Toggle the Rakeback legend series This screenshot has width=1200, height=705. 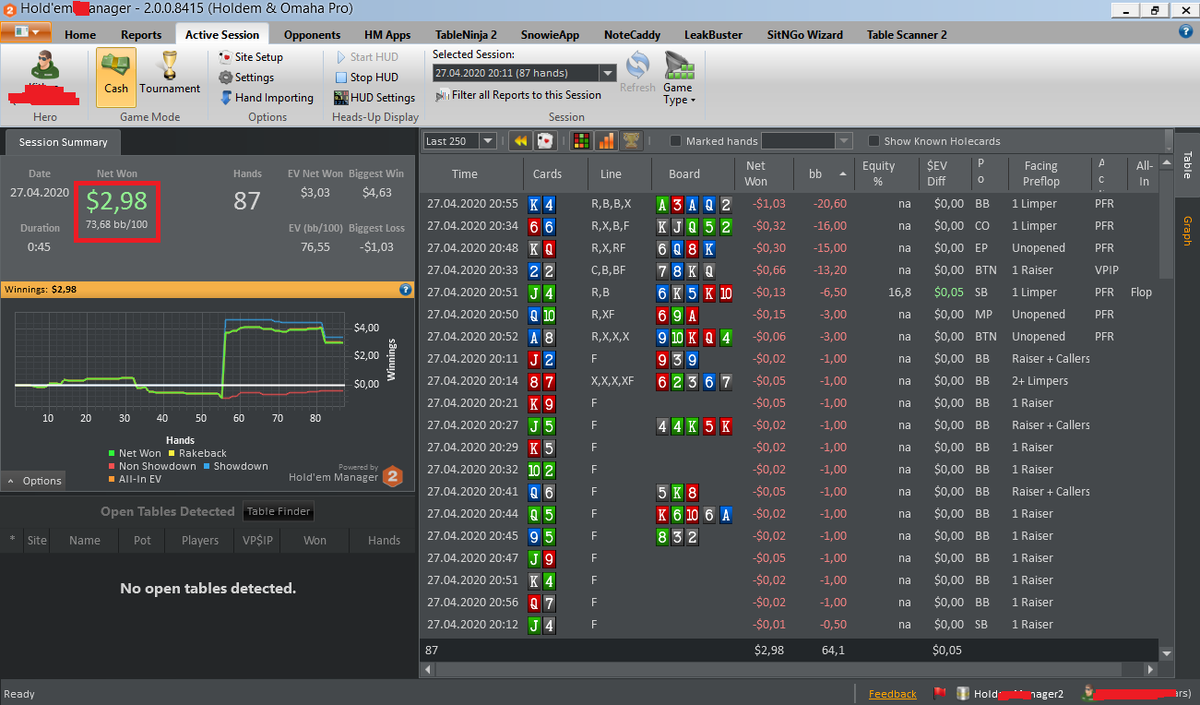(197, 453)
